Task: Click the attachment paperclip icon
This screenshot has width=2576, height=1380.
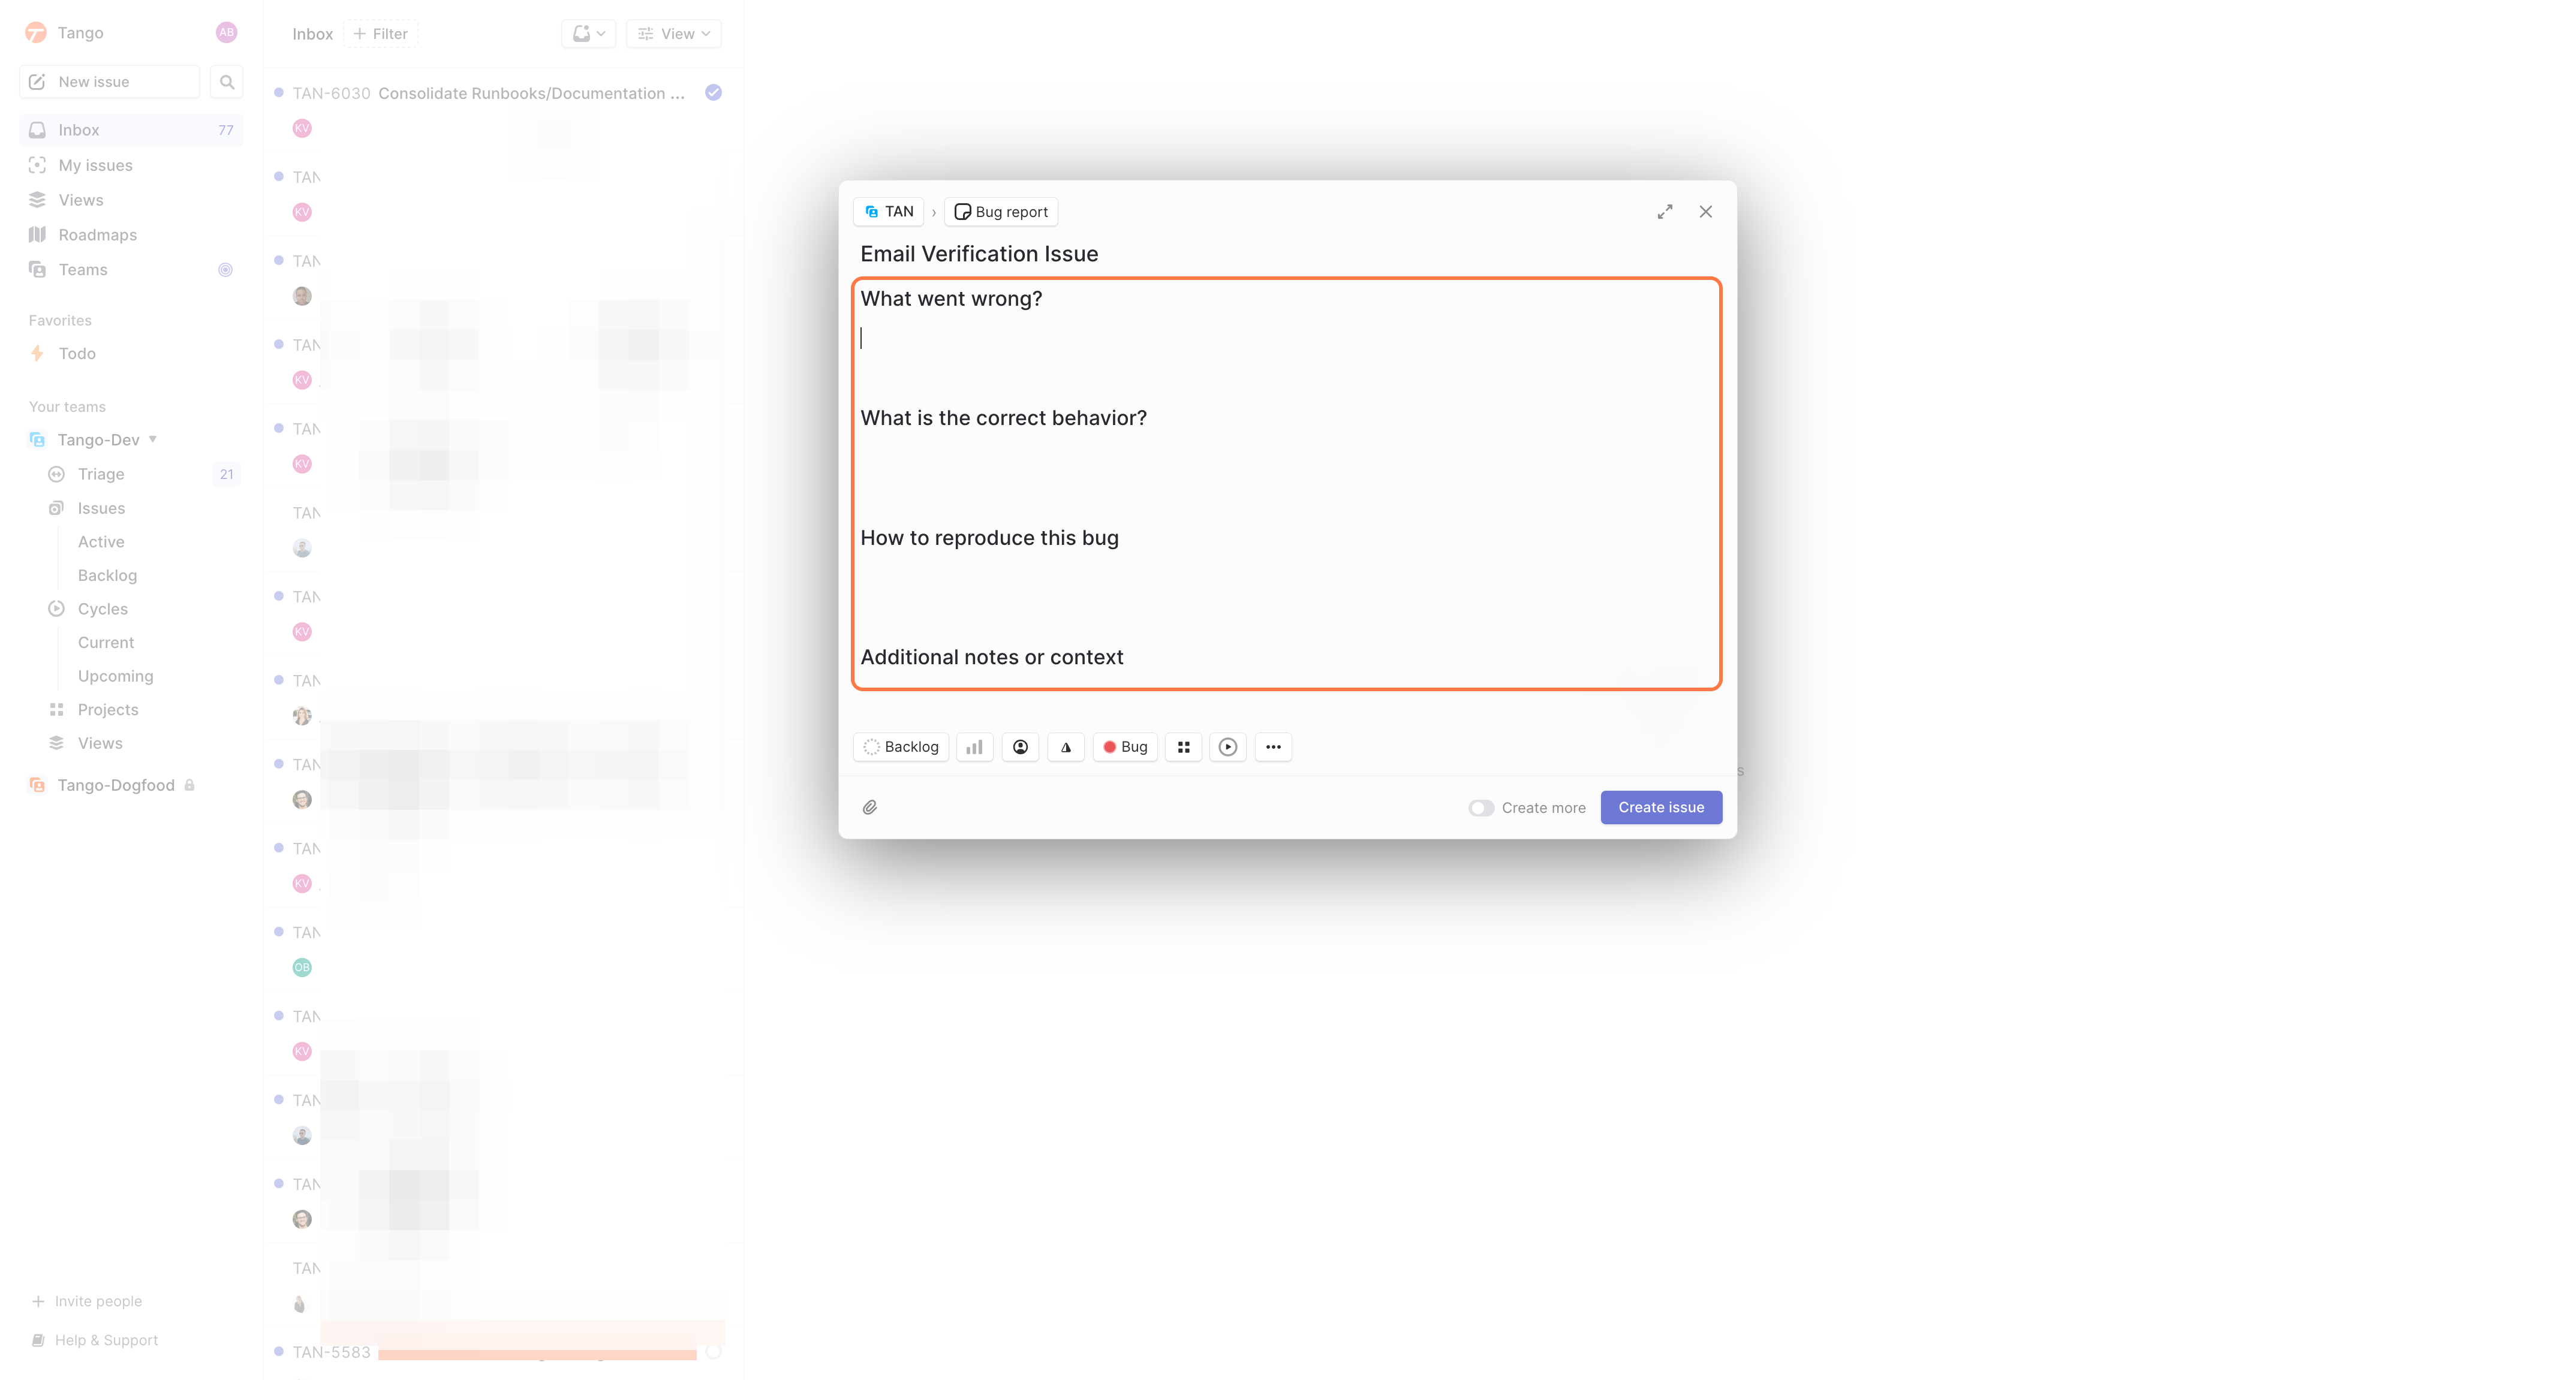Action: [870, 807]
